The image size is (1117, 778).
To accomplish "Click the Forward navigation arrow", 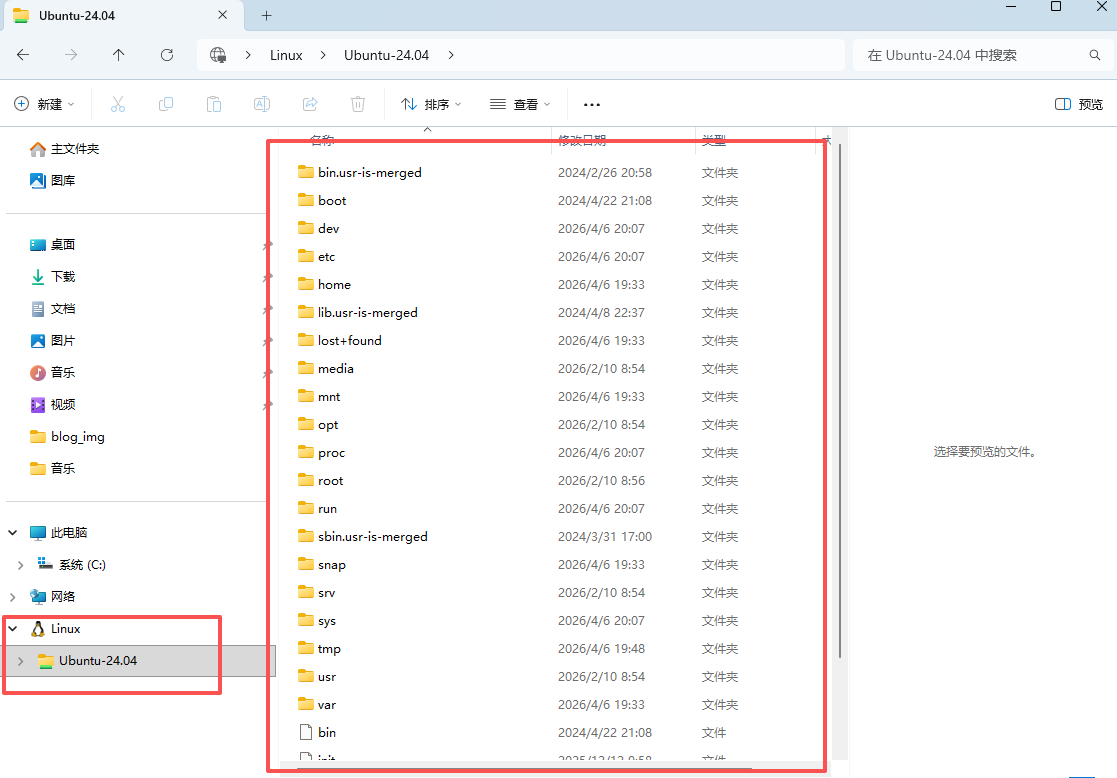I will tap(71, 55).
